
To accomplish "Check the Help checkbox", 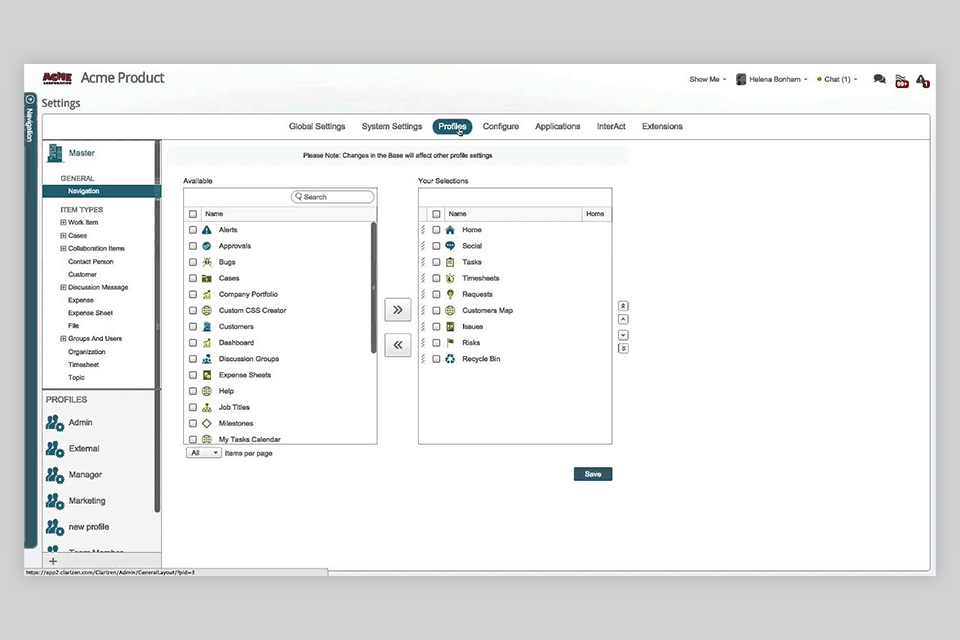I will [193, 391].
